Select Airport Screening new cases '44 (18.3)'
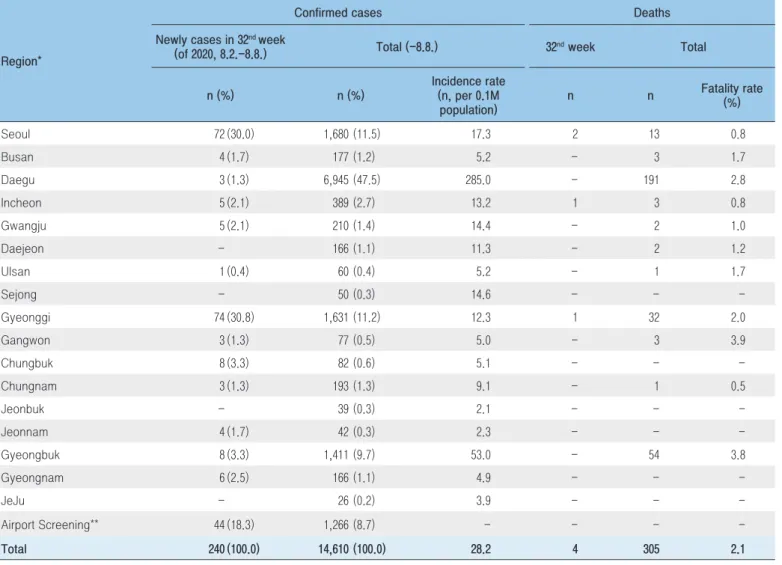Image resolution: width=782 pixels, height=565 pixels. point(234,525)
